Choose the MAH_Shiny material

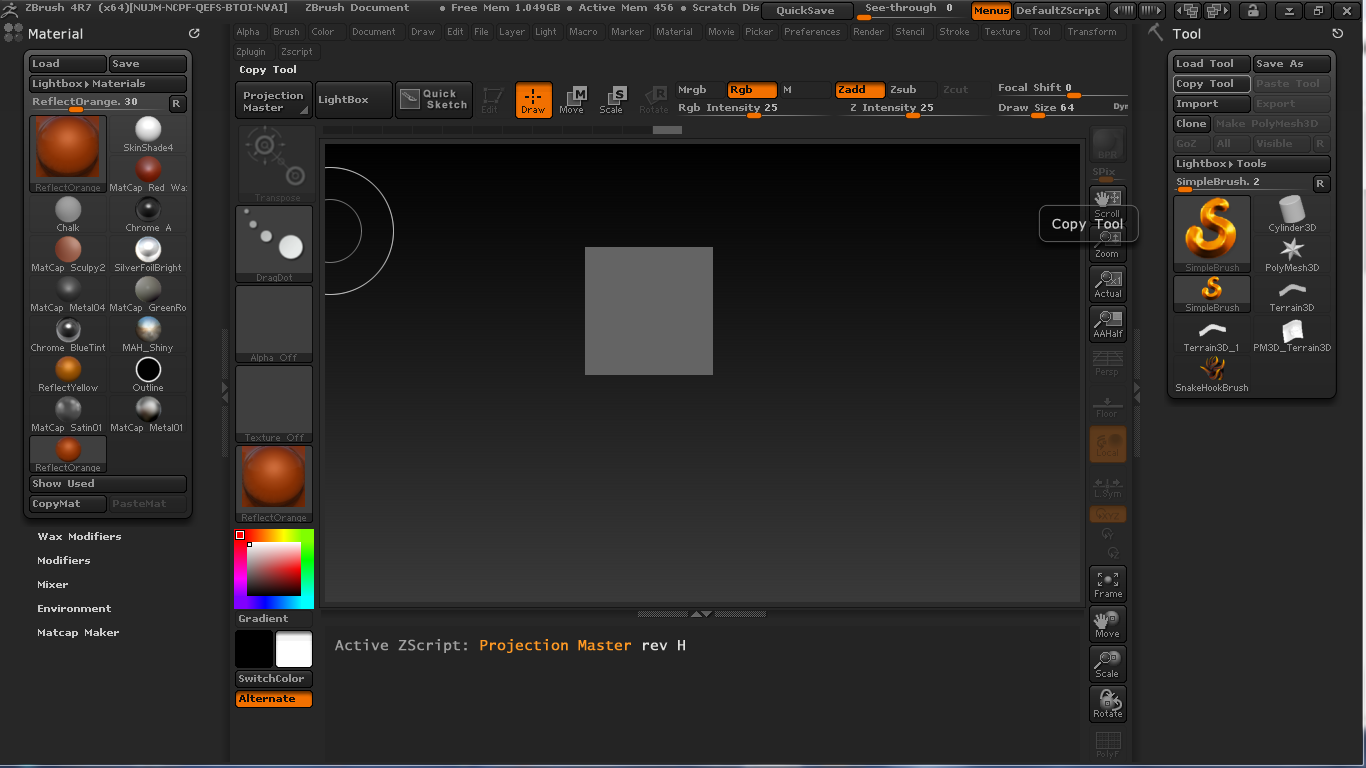coord(148,335)
